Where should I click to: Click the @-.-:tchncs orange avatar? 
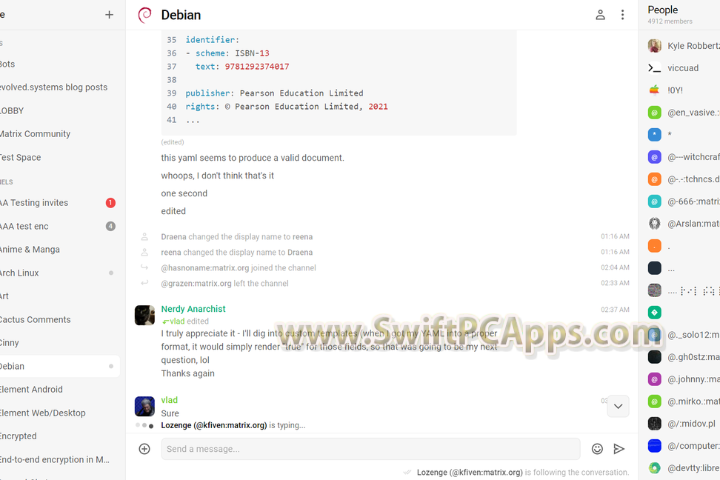(654, 179)
